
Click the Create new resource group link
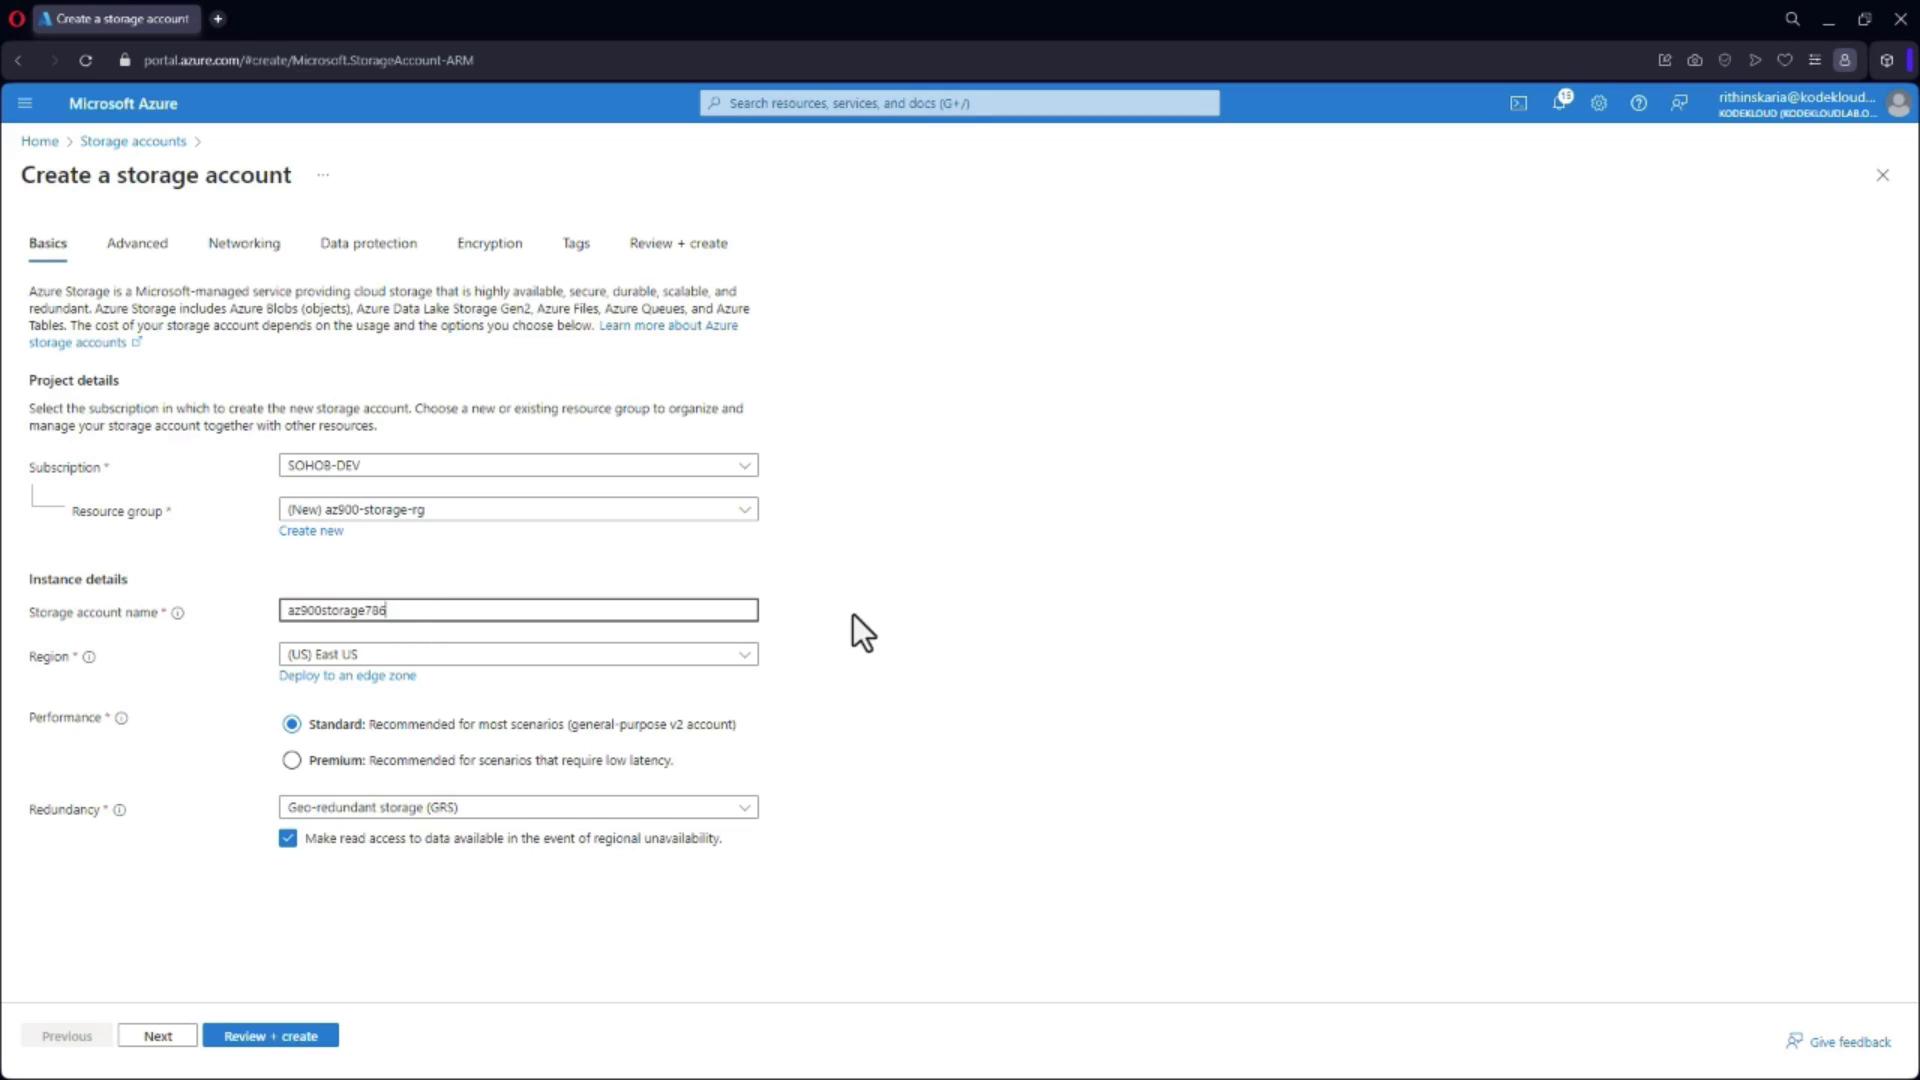click(x=310, y=531)
